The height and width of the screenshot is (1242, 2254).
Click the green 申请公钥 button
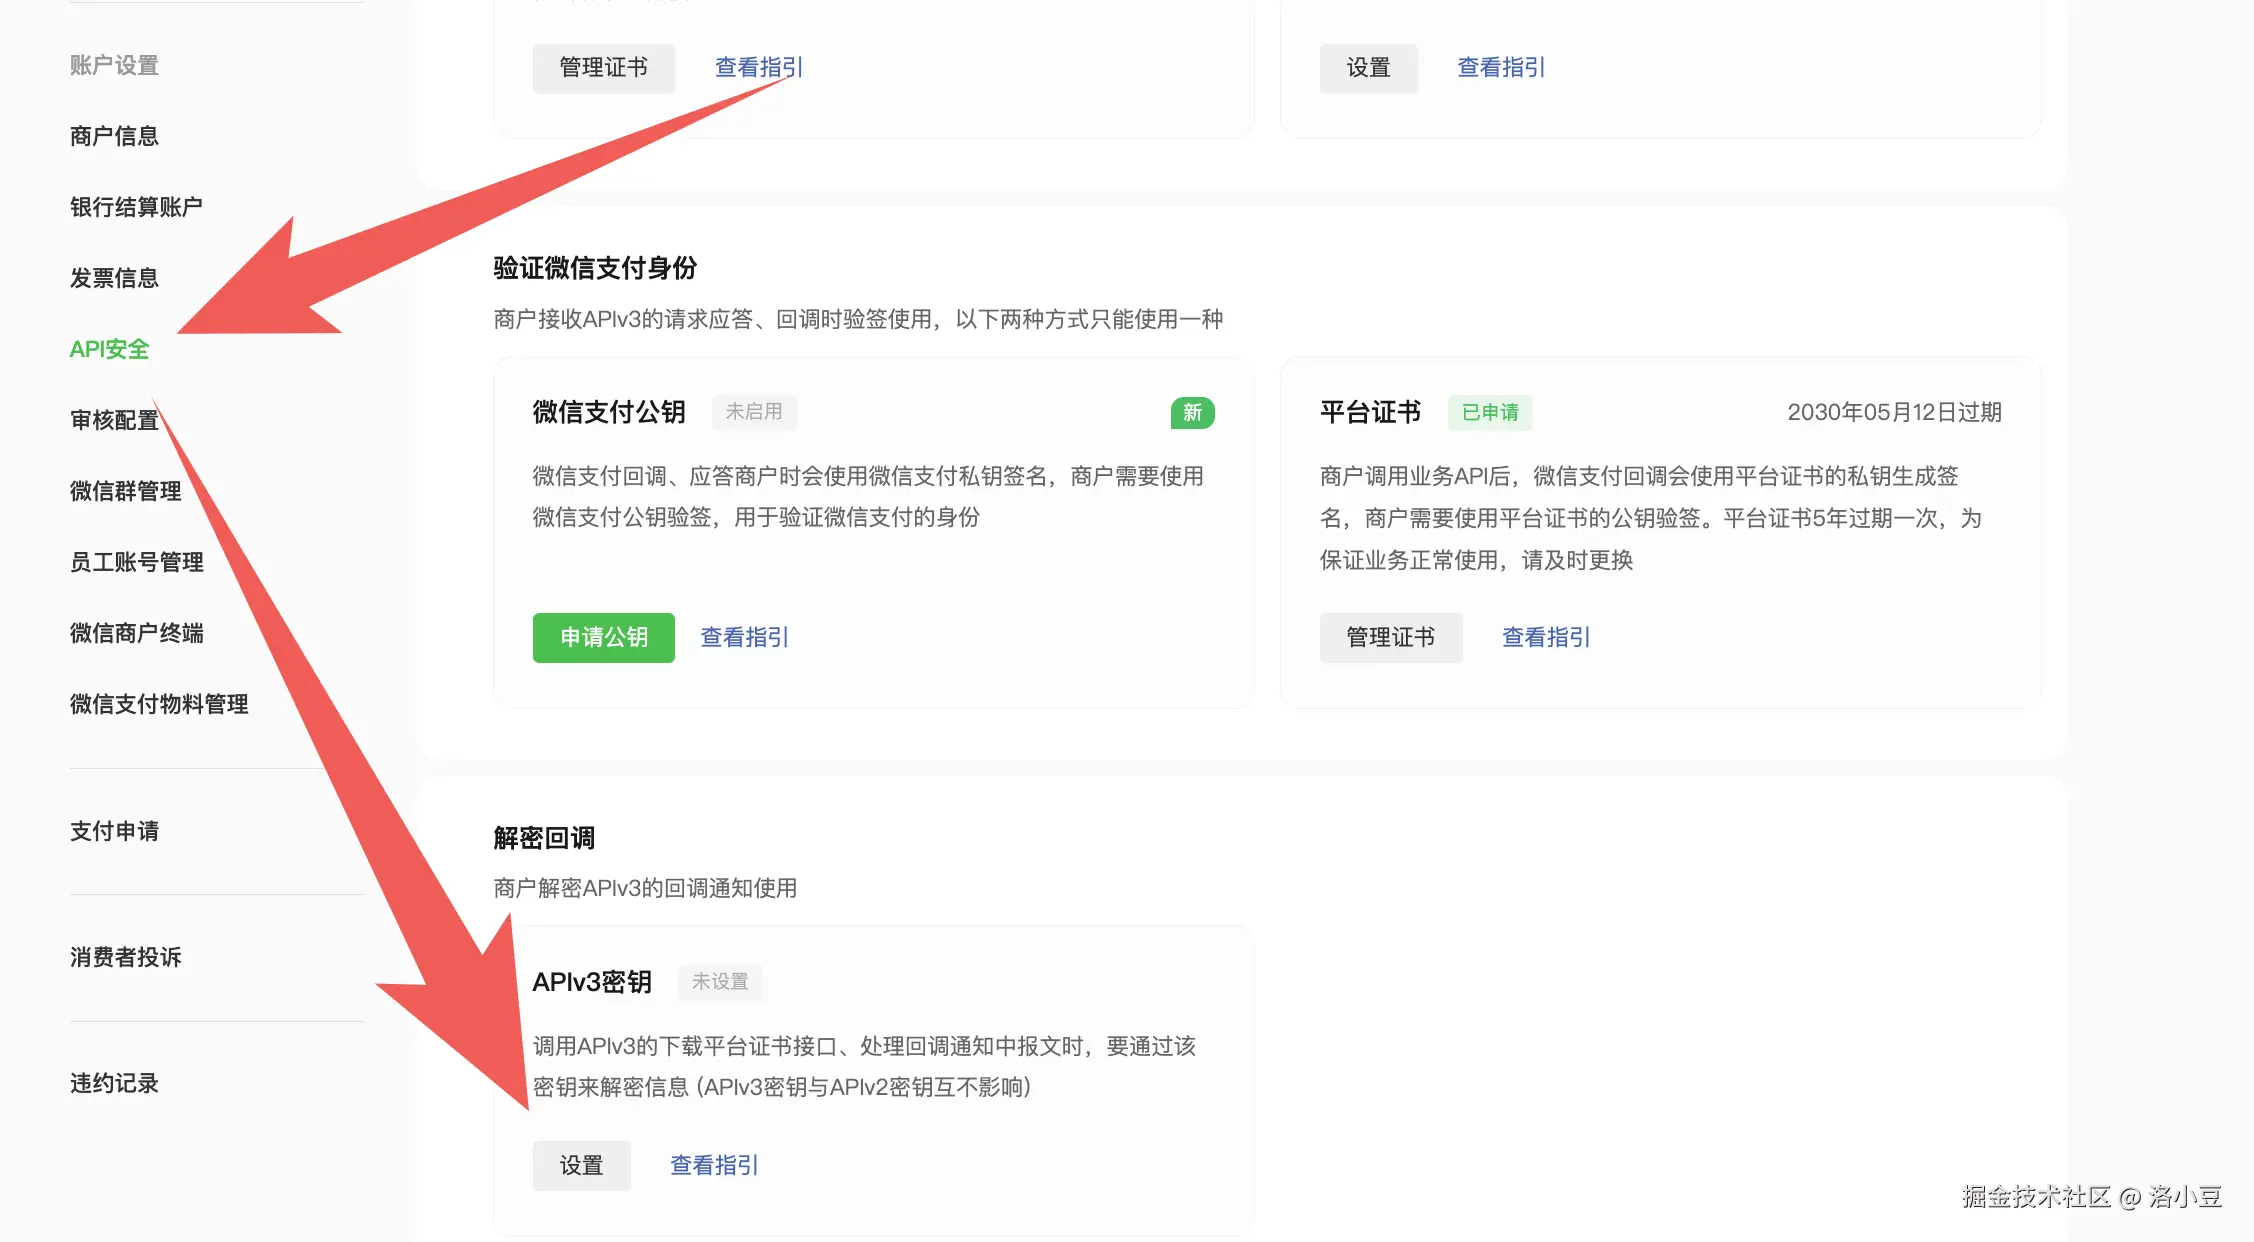point(603,637)
